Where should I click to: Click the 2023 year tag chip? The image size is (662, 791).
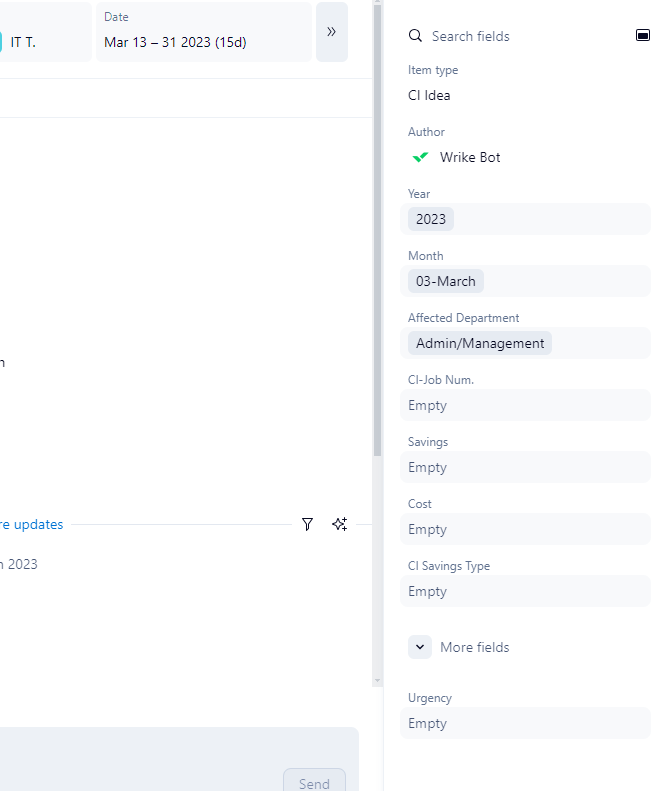click(x=431, y=219)
